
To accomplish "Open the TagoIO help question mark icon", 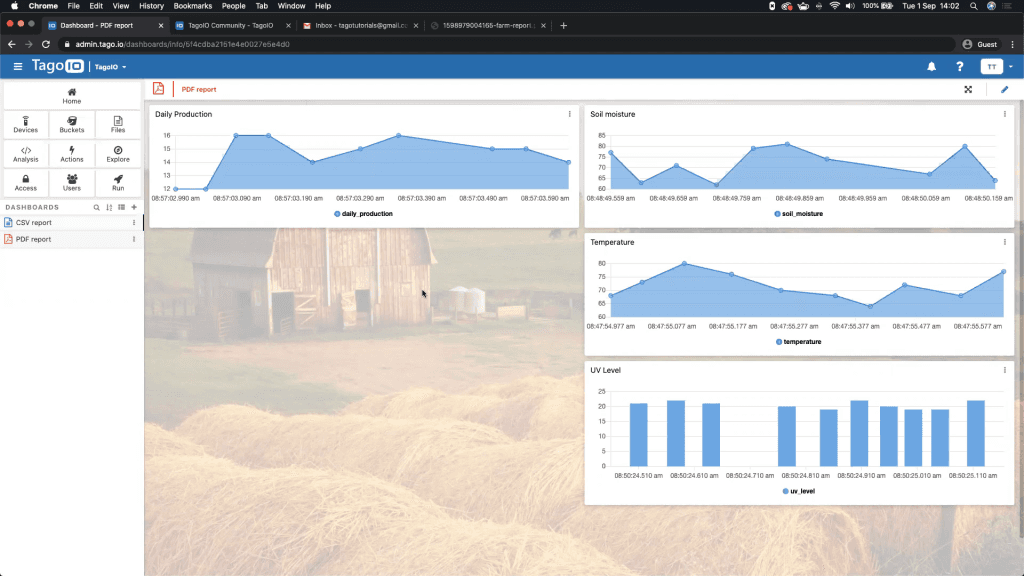I will (x=959, y=65).
